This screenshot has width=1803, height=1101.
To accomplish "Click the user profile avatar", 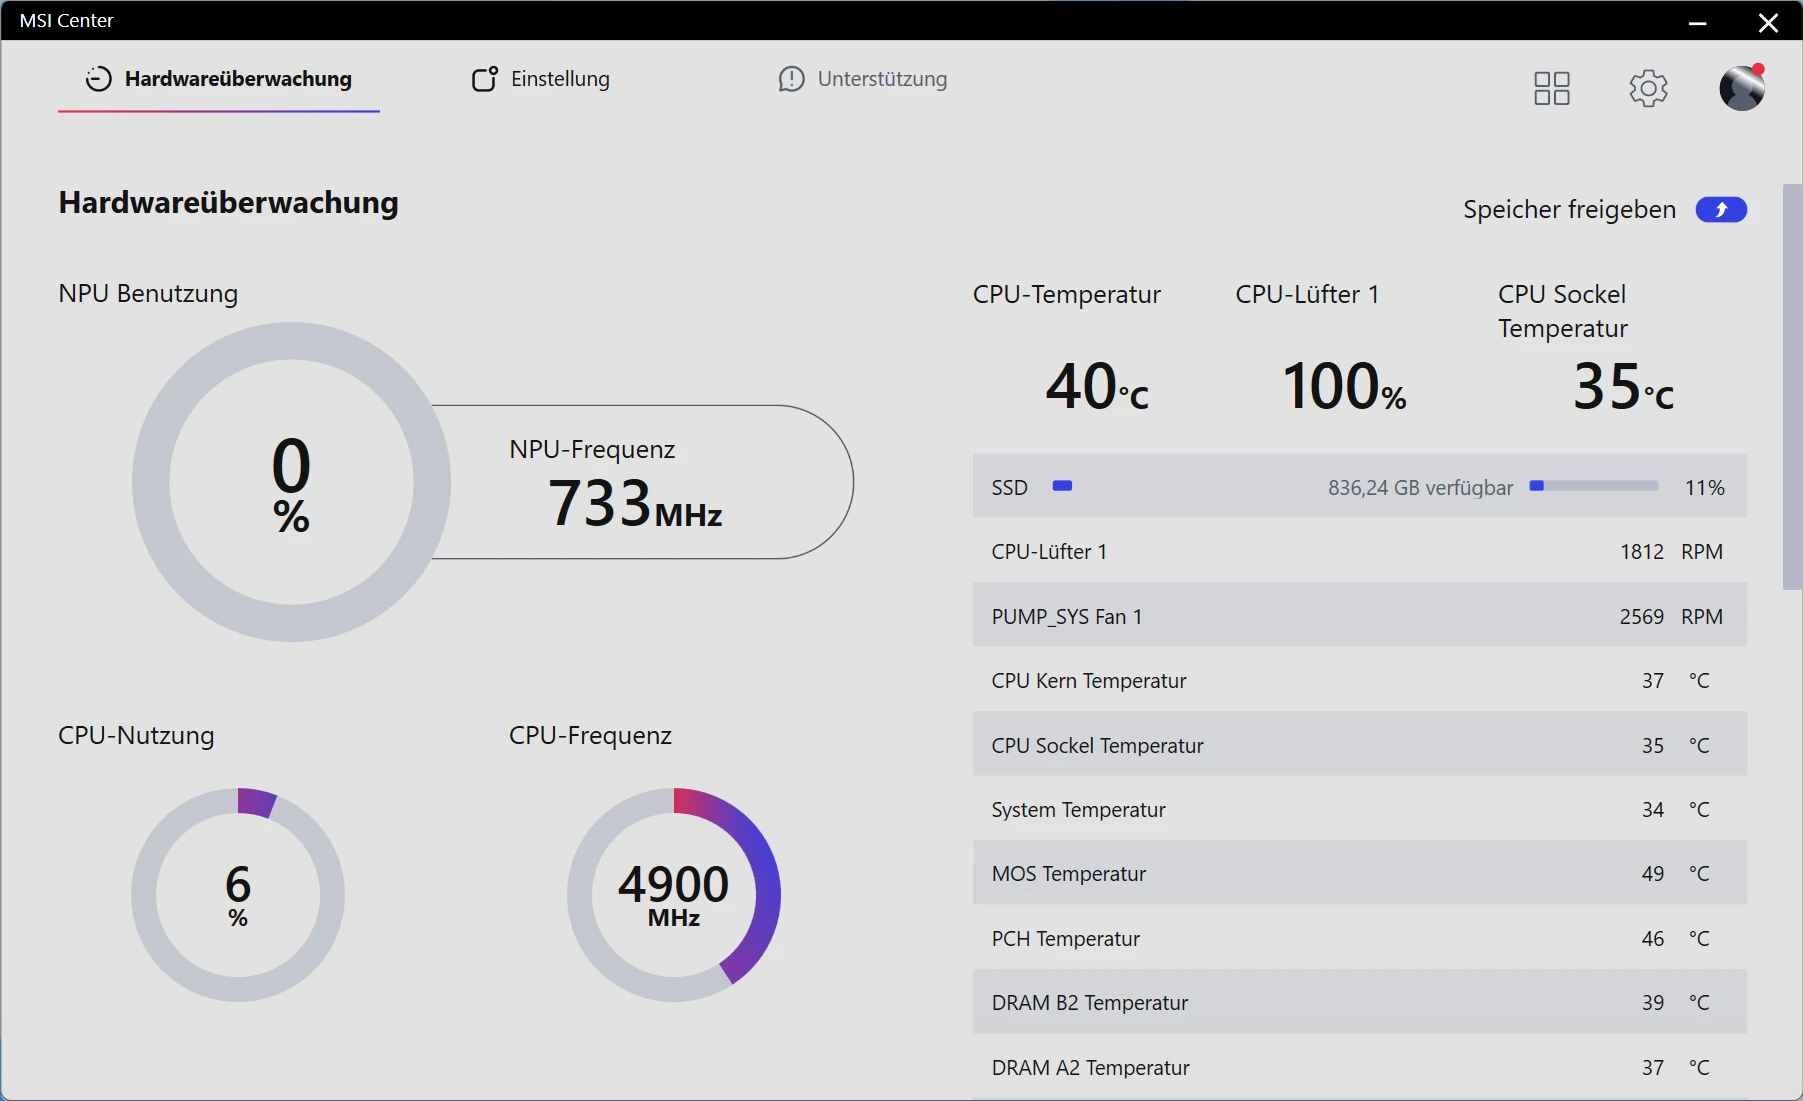I will 1741,88.
